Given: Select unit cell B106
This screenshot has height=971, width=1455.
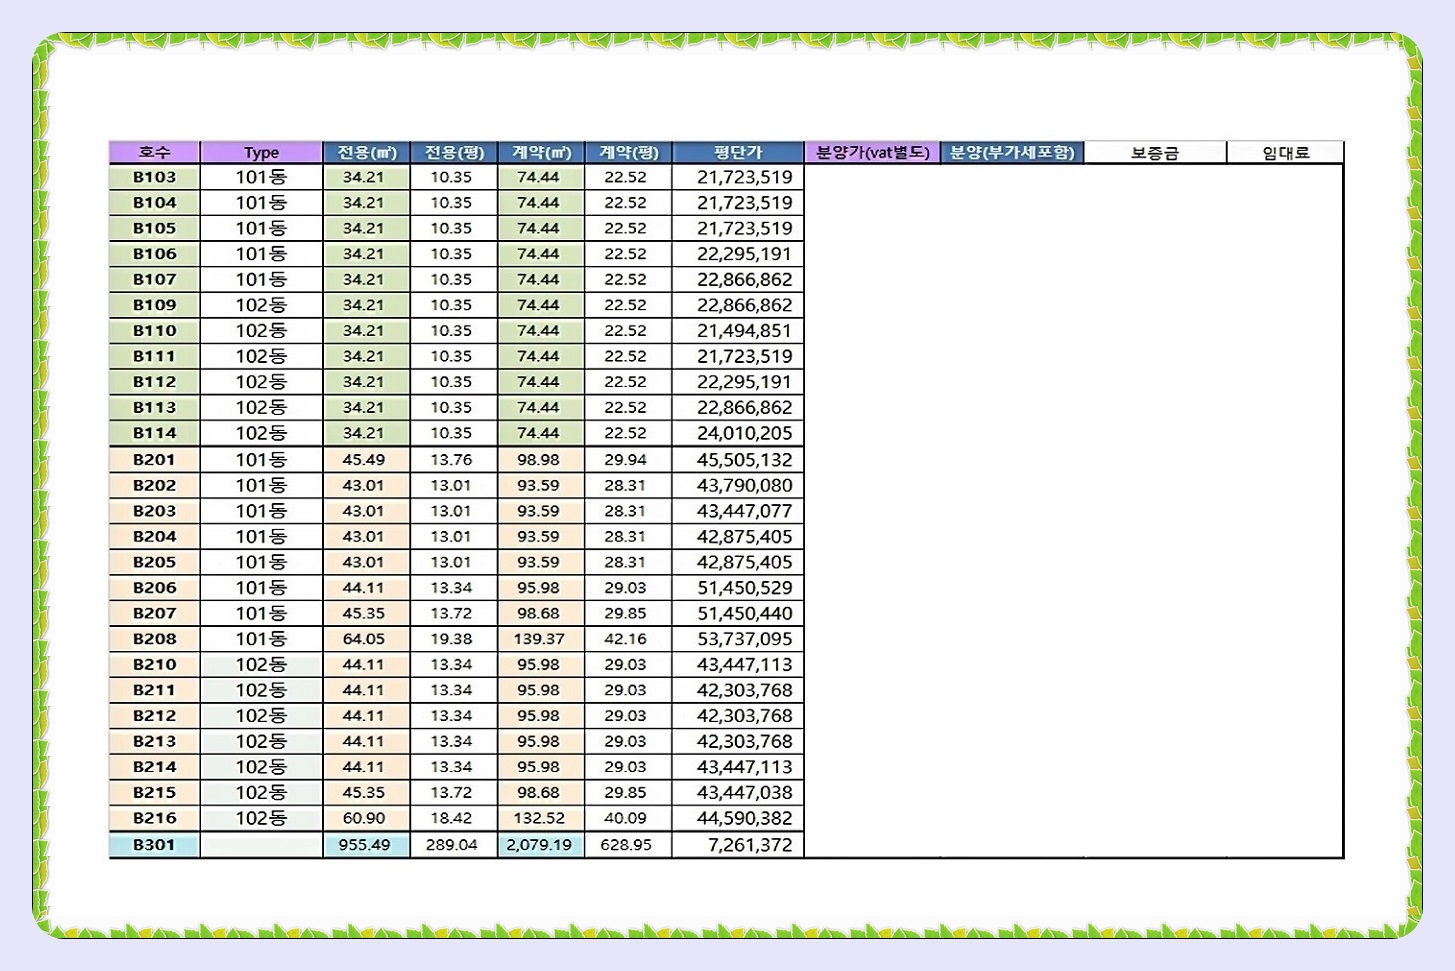Looking at the screenshot, I should [154, 254].
